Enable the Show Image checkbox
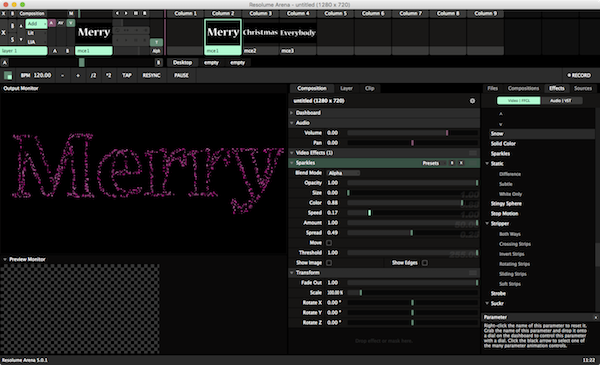This screenshot has height=365, width=600. (x=329, y=263)
